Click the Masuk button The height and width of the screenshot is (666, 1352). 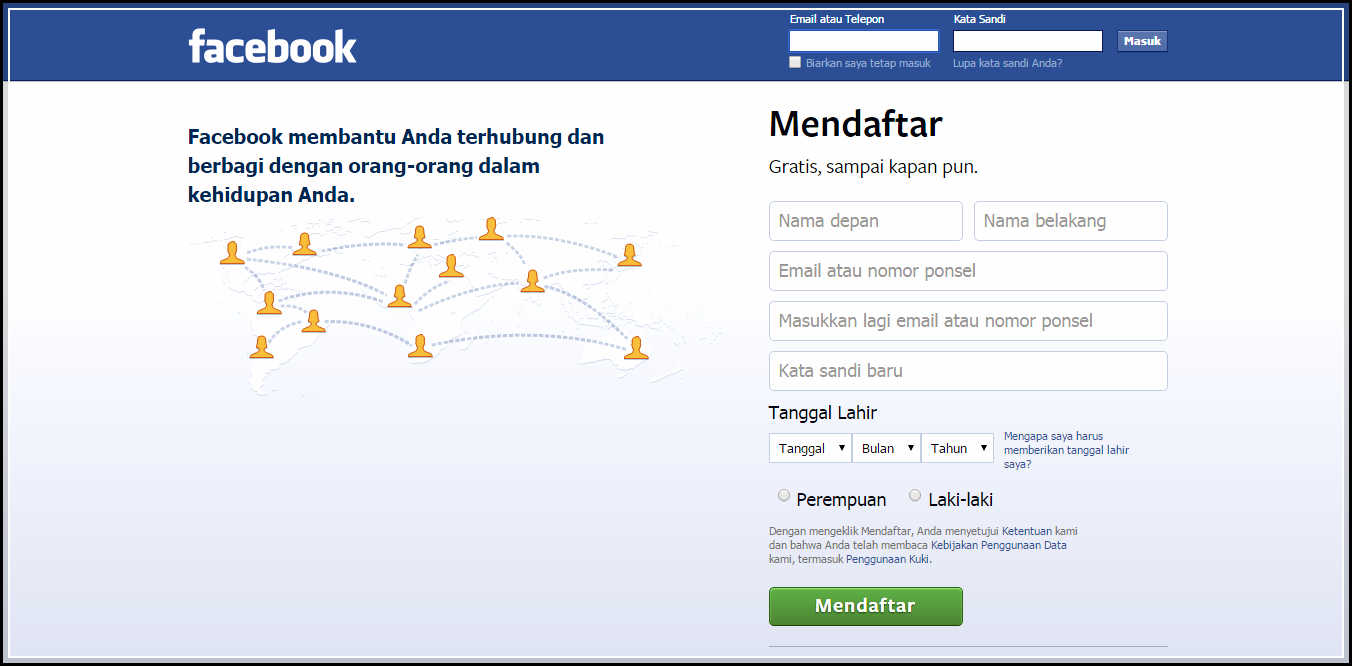[1142, 41]
